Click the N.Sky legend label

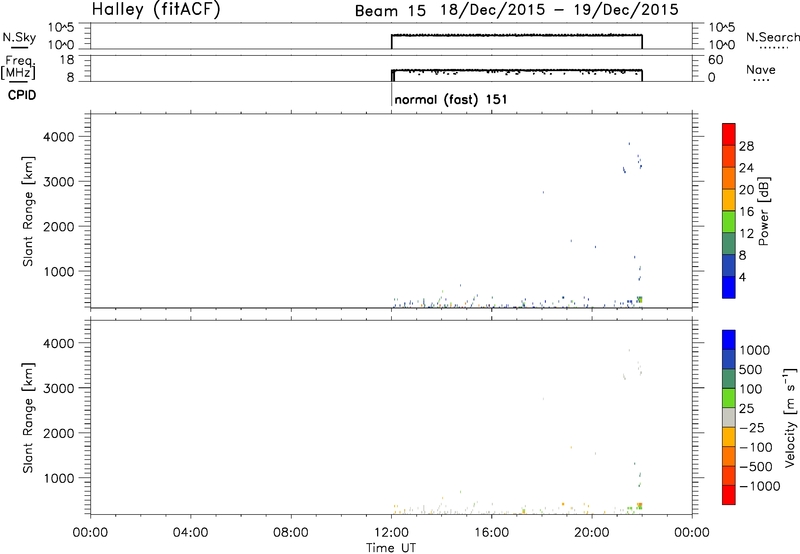coord(19,37)
